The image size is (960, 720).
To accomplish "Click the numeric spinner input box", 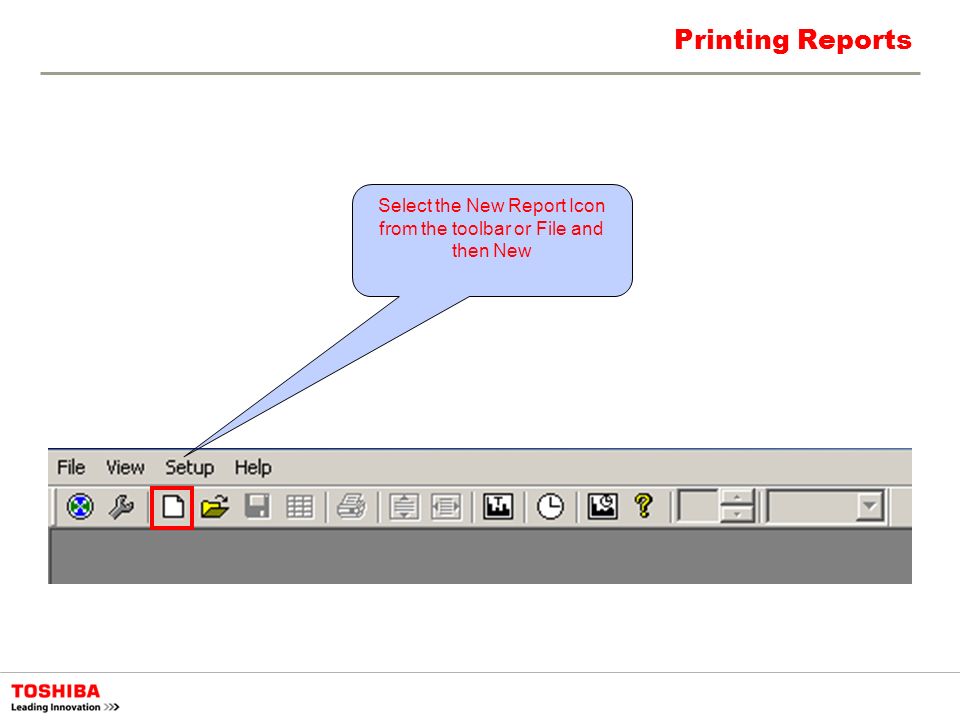I will 698,506.
